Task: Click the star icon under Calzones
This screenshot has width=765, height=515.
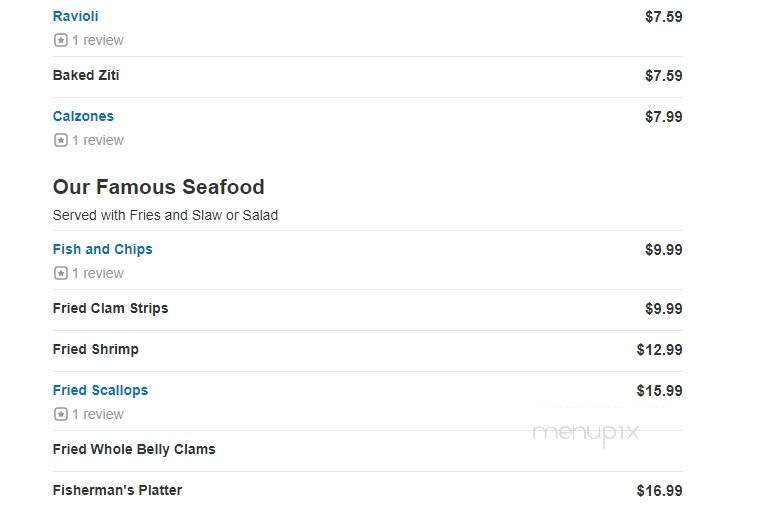Action: (x=60, y=141)
